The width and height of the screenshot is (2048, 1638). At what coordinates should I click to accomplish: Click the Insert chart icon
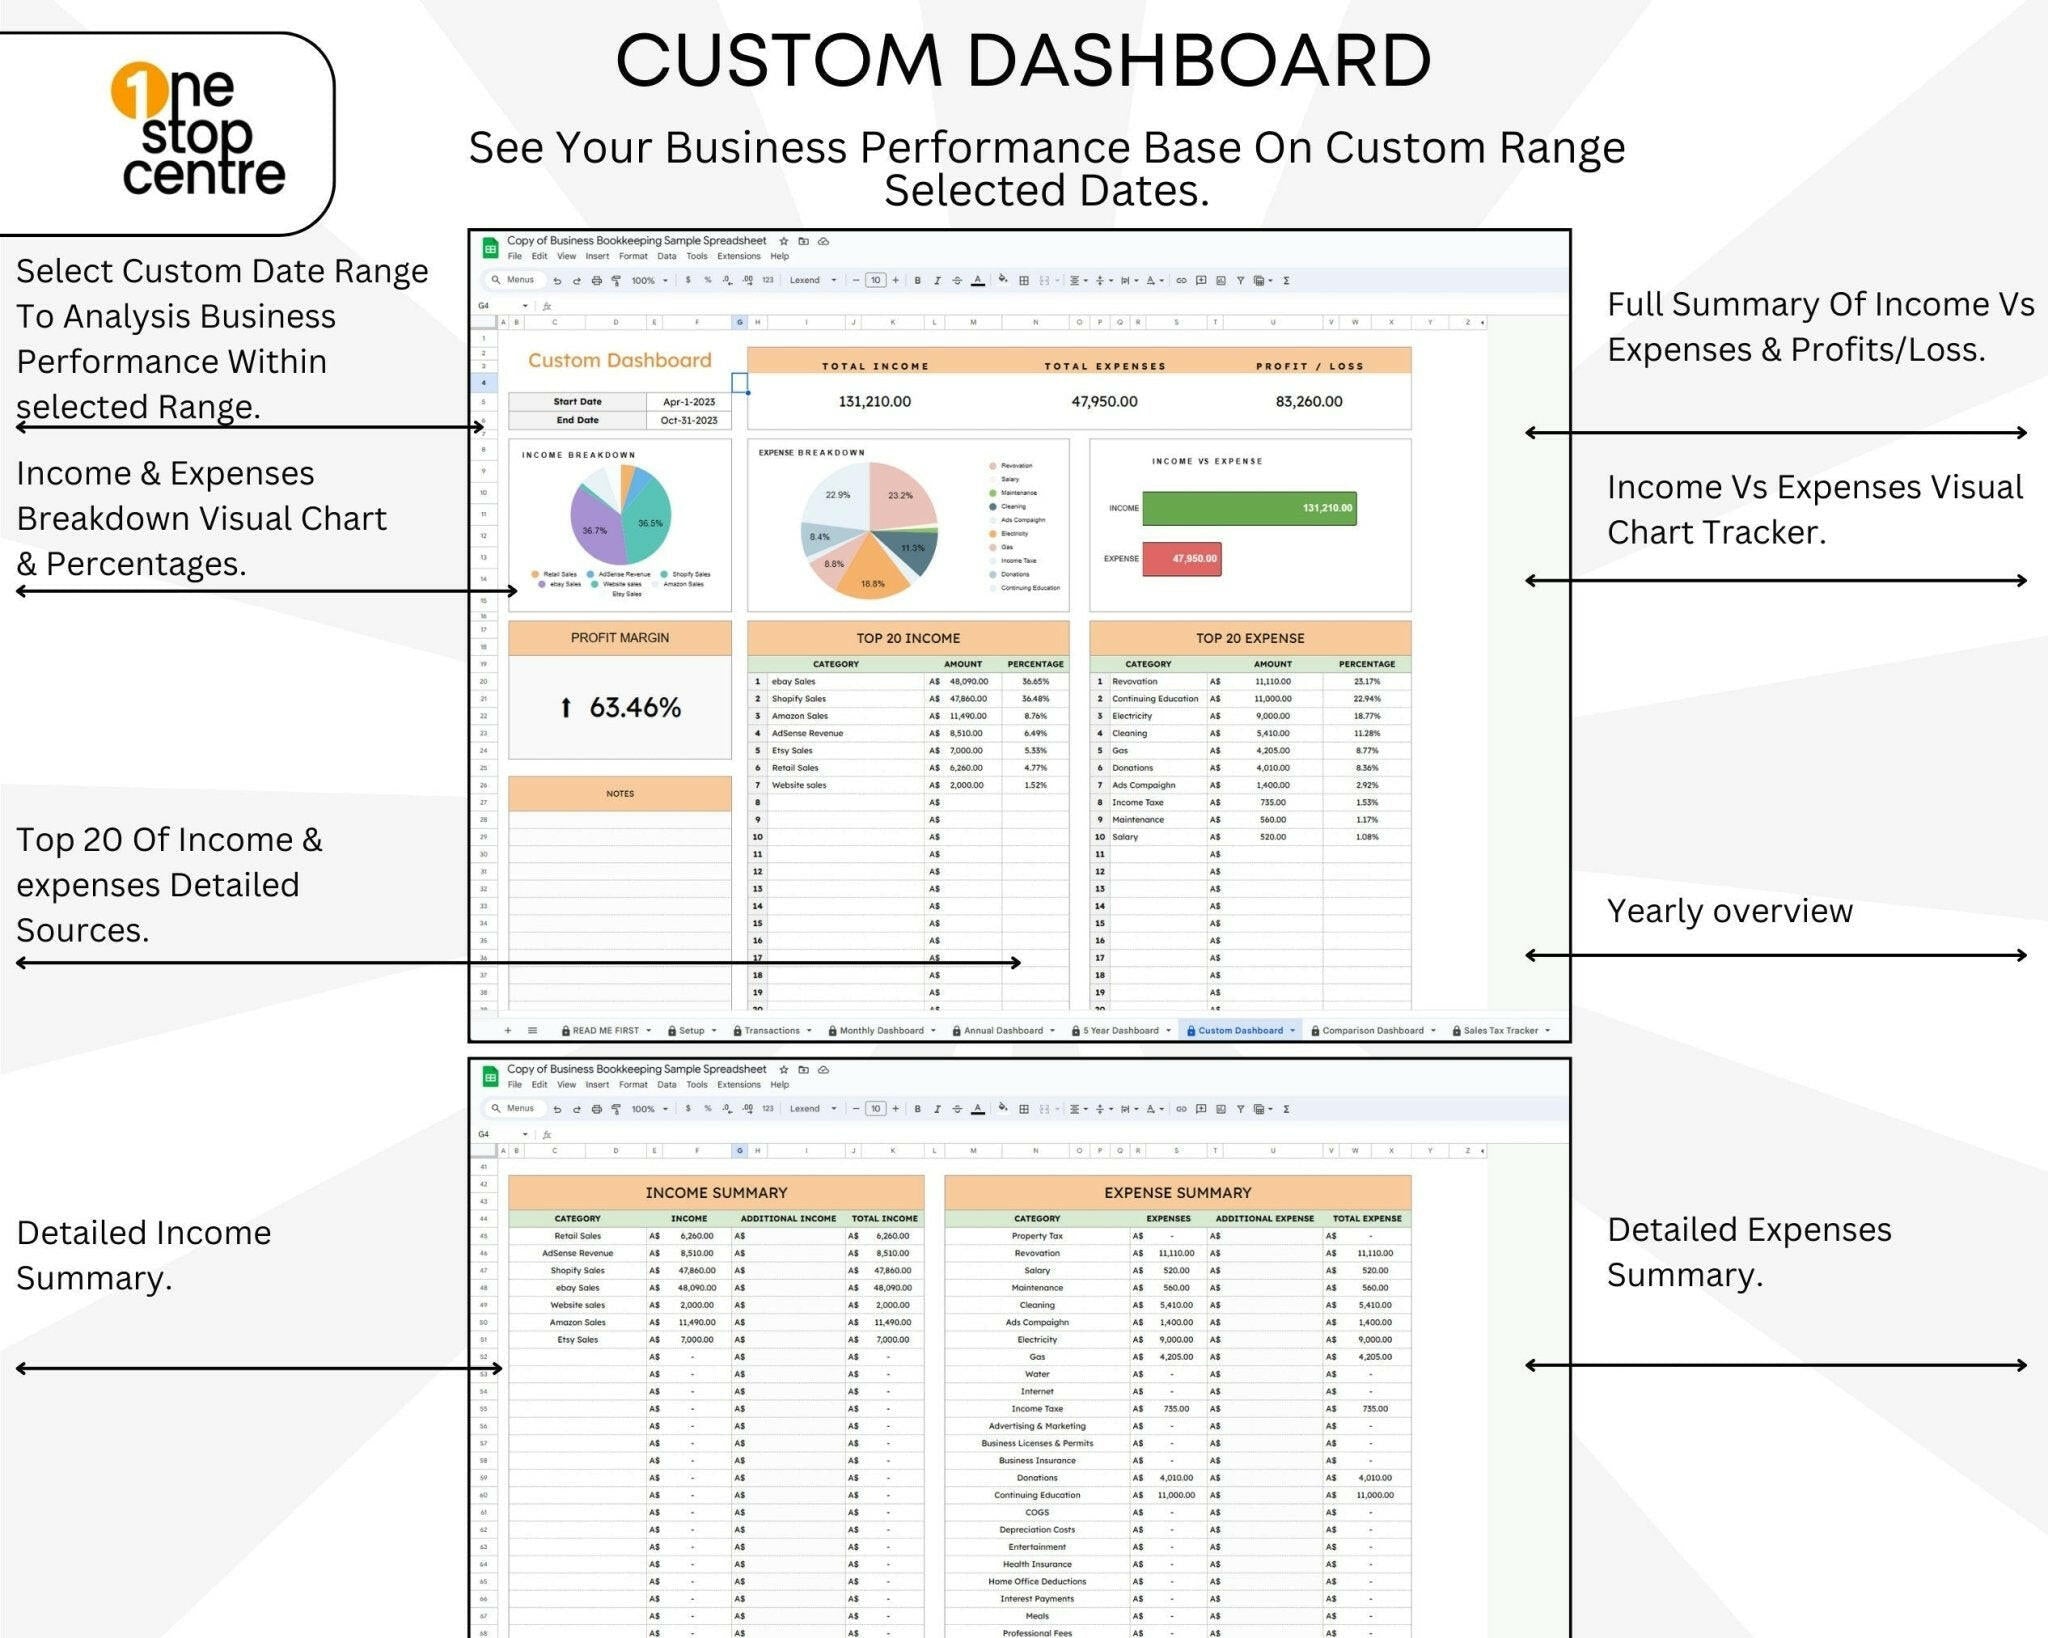1221,281
